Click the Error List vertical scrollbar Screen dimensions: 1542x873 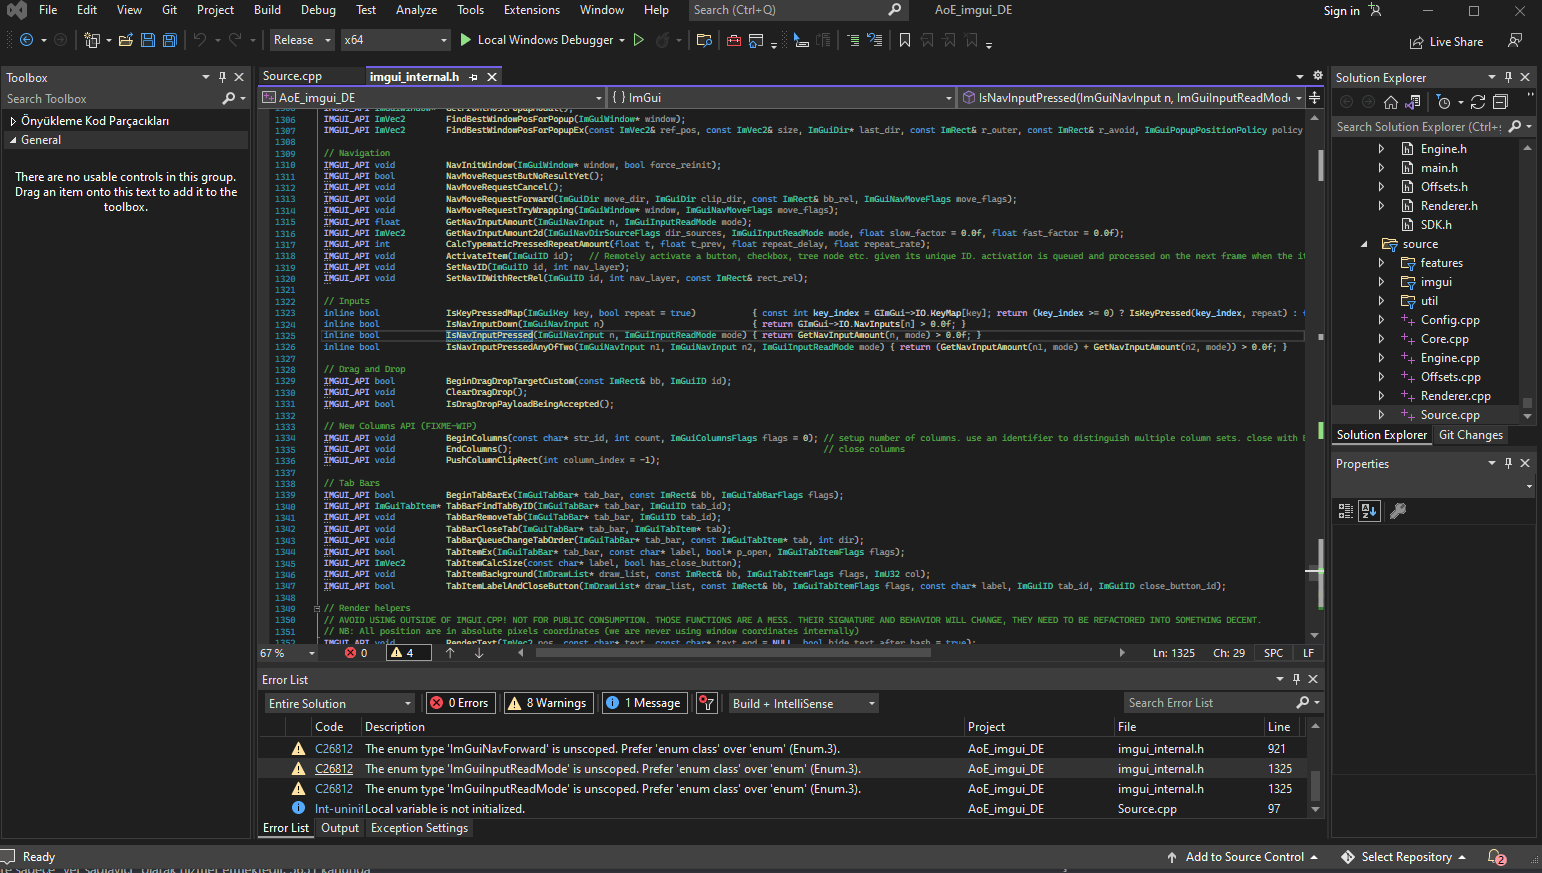[x=1315, y=785]
